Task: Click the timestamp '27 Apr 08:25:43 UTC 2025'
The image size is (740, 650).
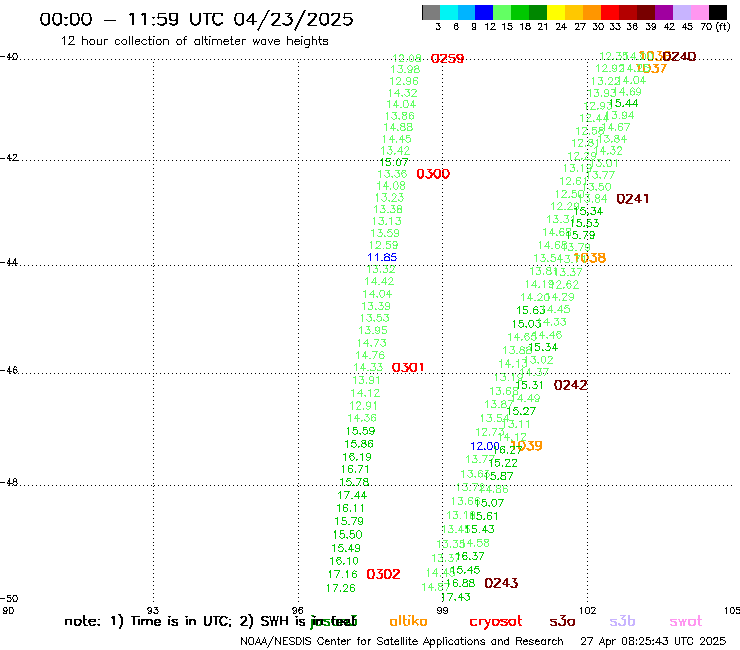Action: coord(653,641)
